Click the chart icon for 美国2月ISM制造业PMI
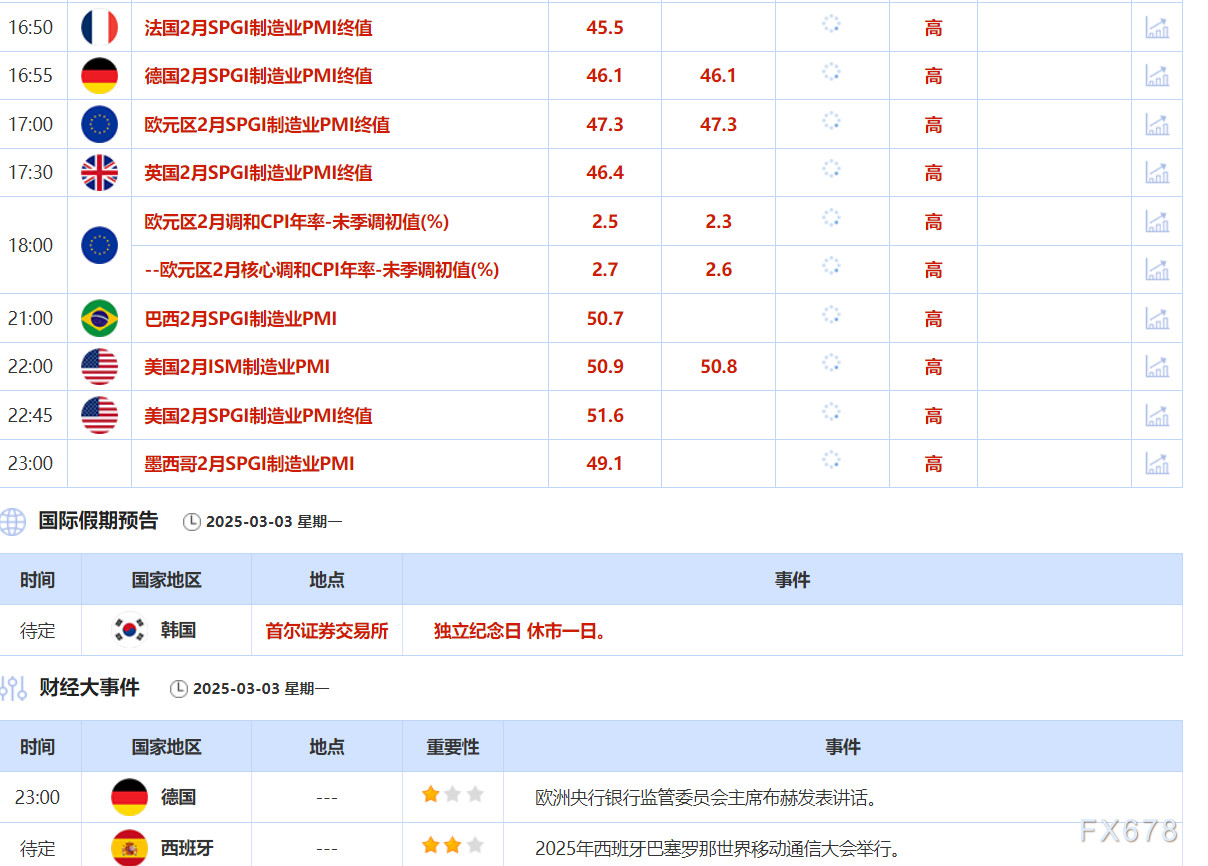The image size is (1208, 866). click(x=1157, y=366)
